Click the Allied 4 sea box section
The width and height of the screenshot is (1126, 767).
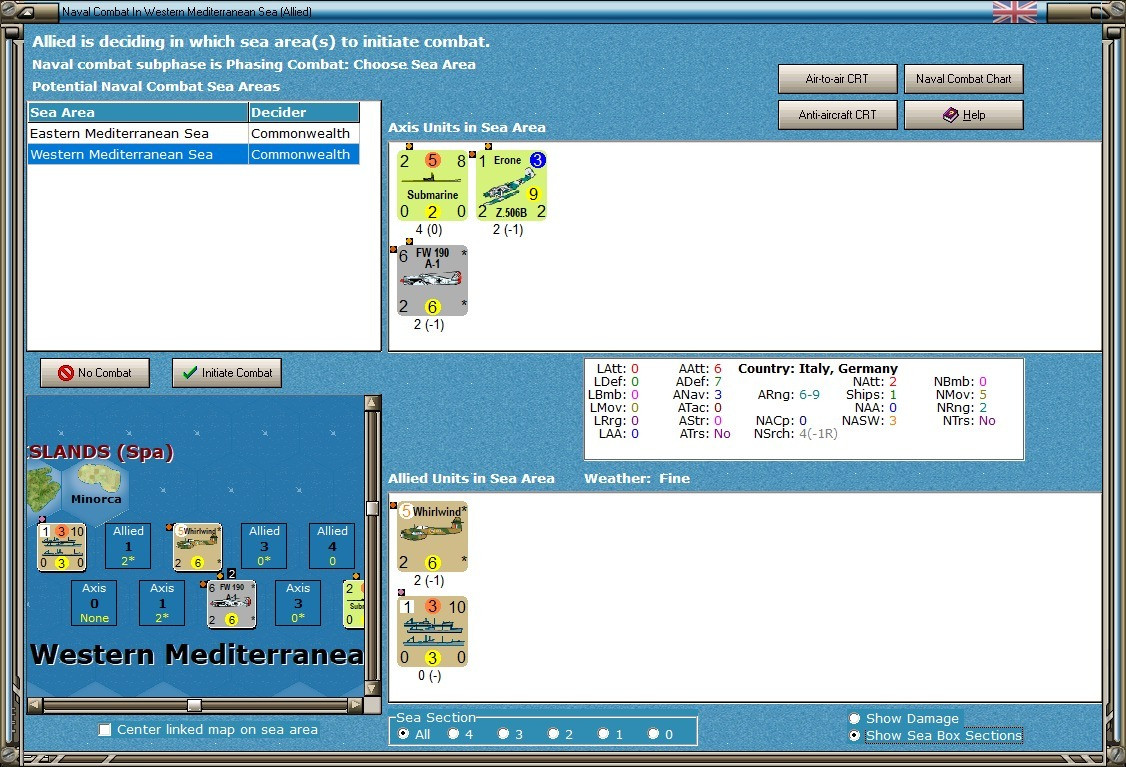click(x=332, y=546)
